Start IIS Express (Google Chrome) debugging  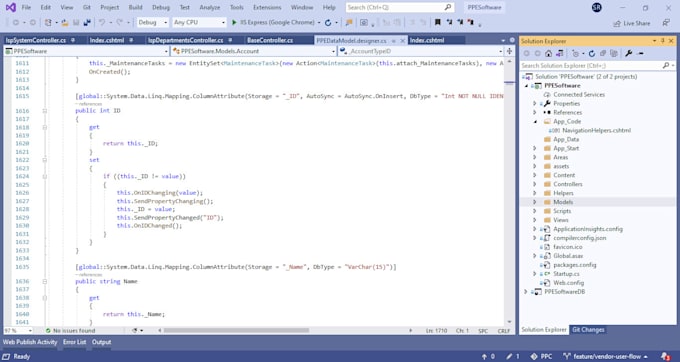click(273, 23)
